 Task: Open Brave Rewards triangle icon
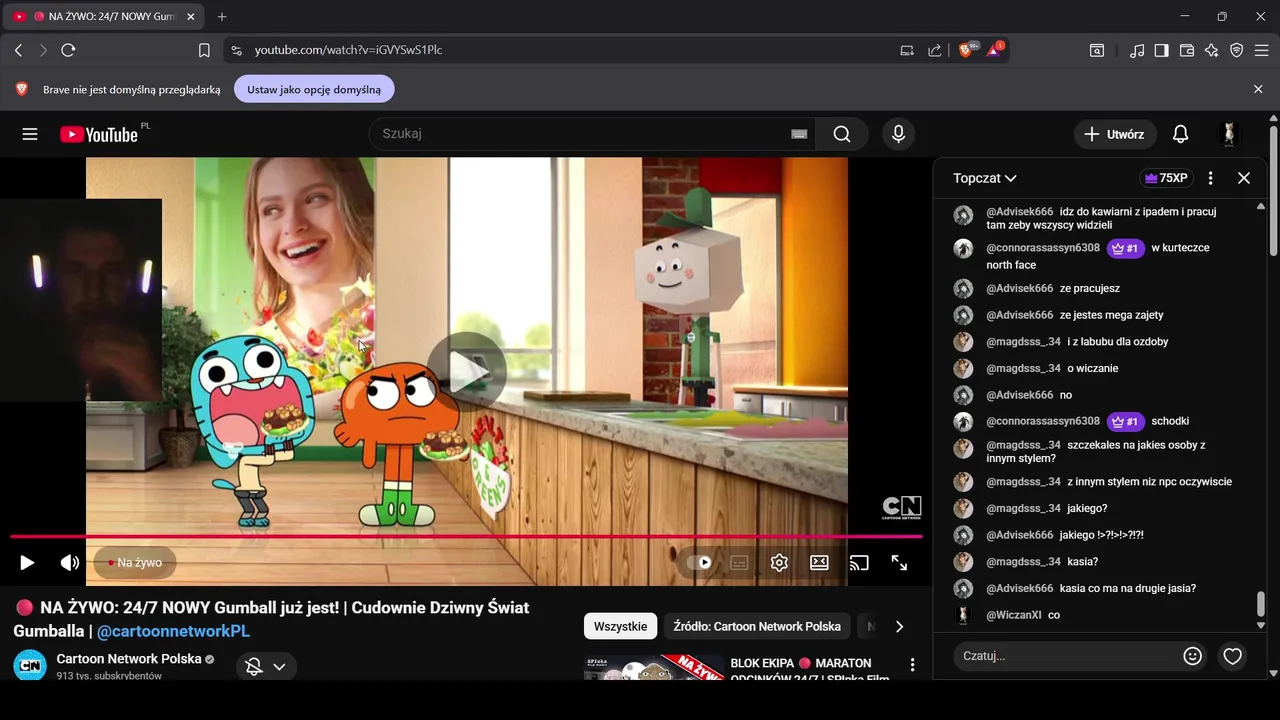[995, 49]
